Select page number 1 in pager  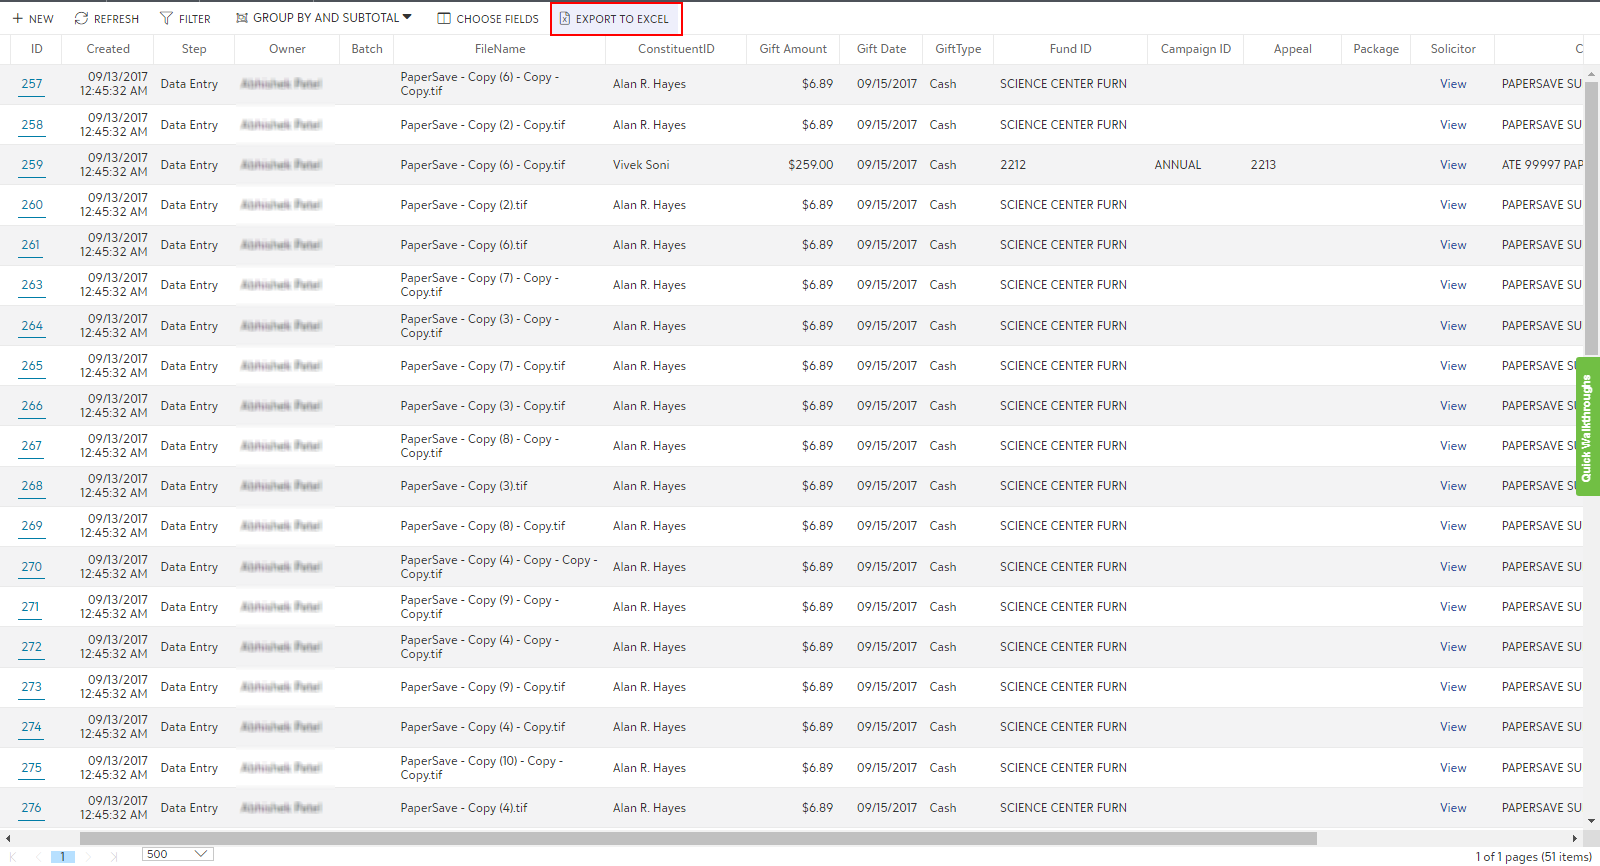tap(62, 856)
